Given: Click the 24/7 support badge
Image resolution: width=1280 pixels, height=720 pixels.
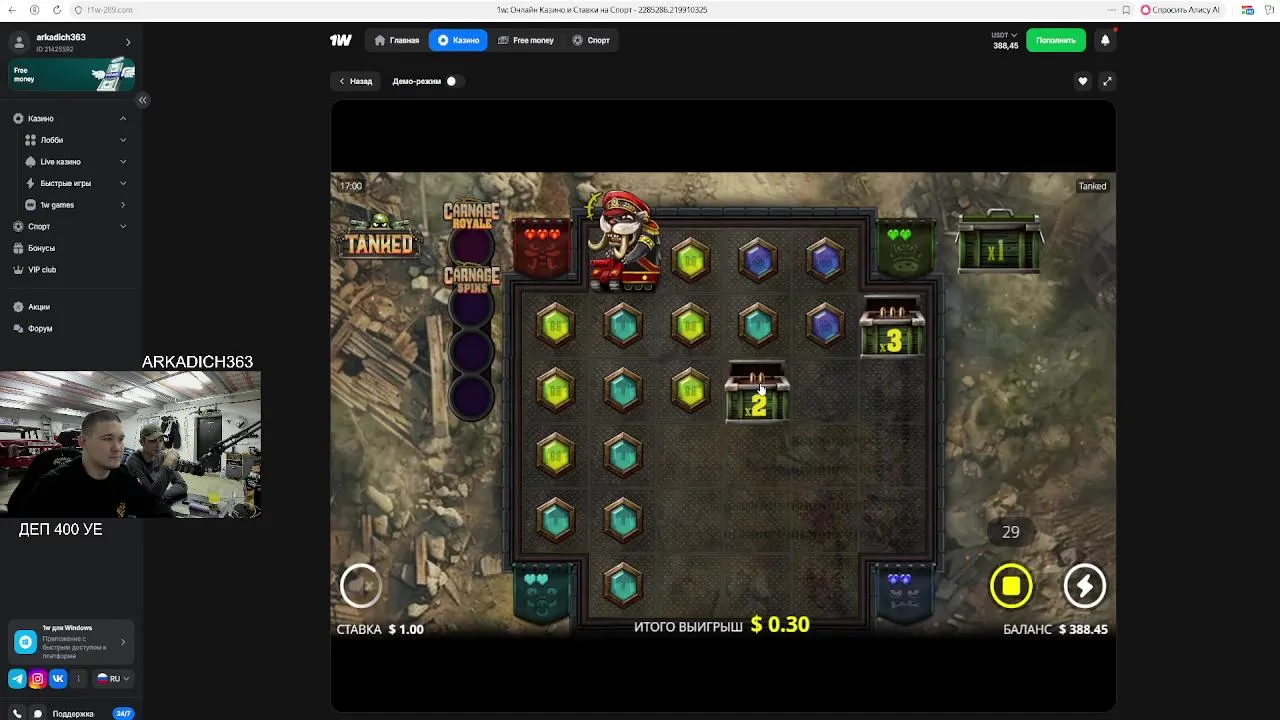Looking at the screenshot, I should (123, 713).
